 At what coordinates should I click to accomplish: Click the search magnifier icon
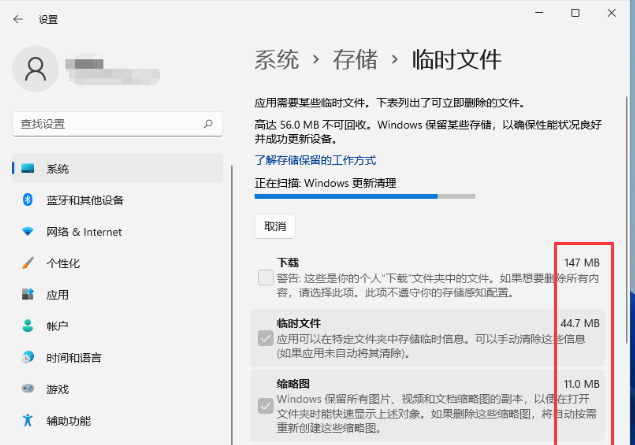(209, 123)
